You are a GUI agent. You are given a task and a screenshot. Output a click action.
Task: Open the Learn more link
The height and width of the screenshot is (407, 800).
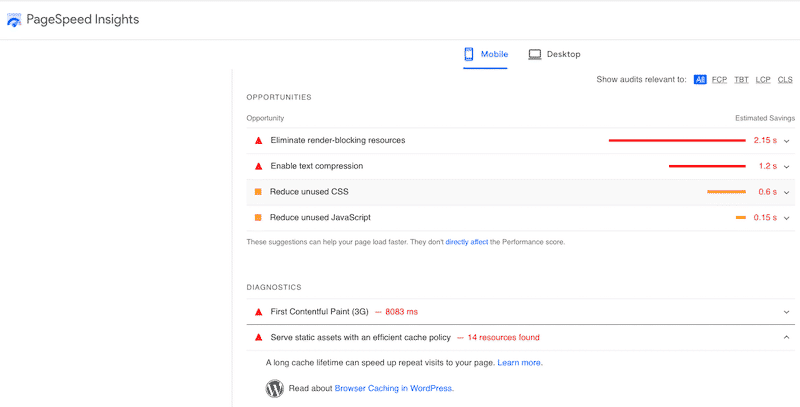click(x=519, y=363)
